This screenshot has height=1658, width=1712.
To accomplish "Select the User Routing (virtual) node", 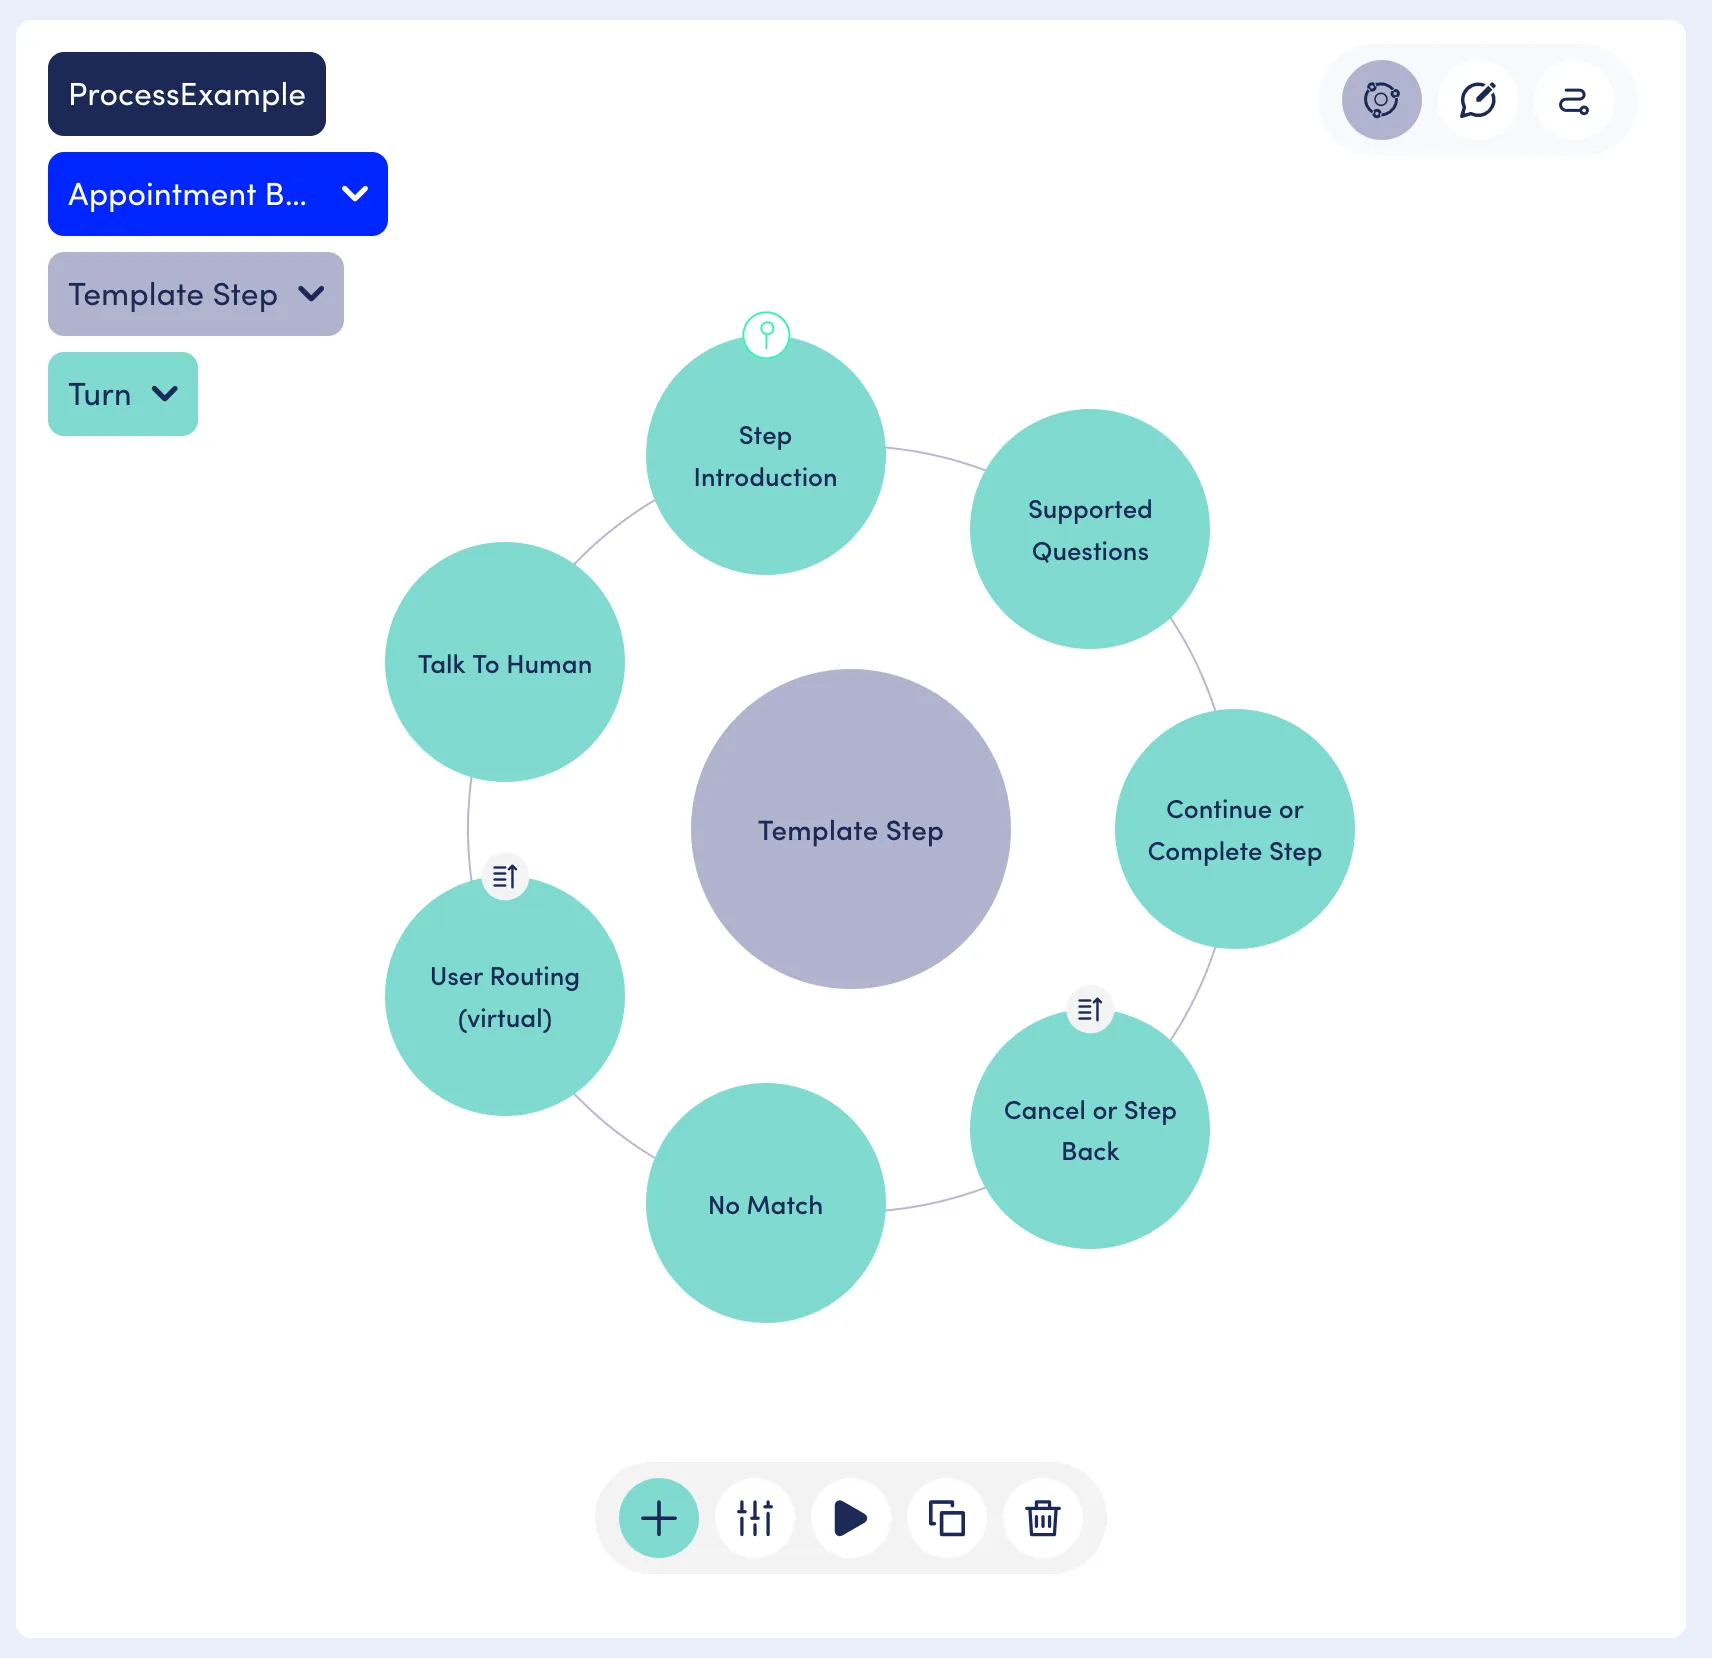I will click(x=505, y=996).
